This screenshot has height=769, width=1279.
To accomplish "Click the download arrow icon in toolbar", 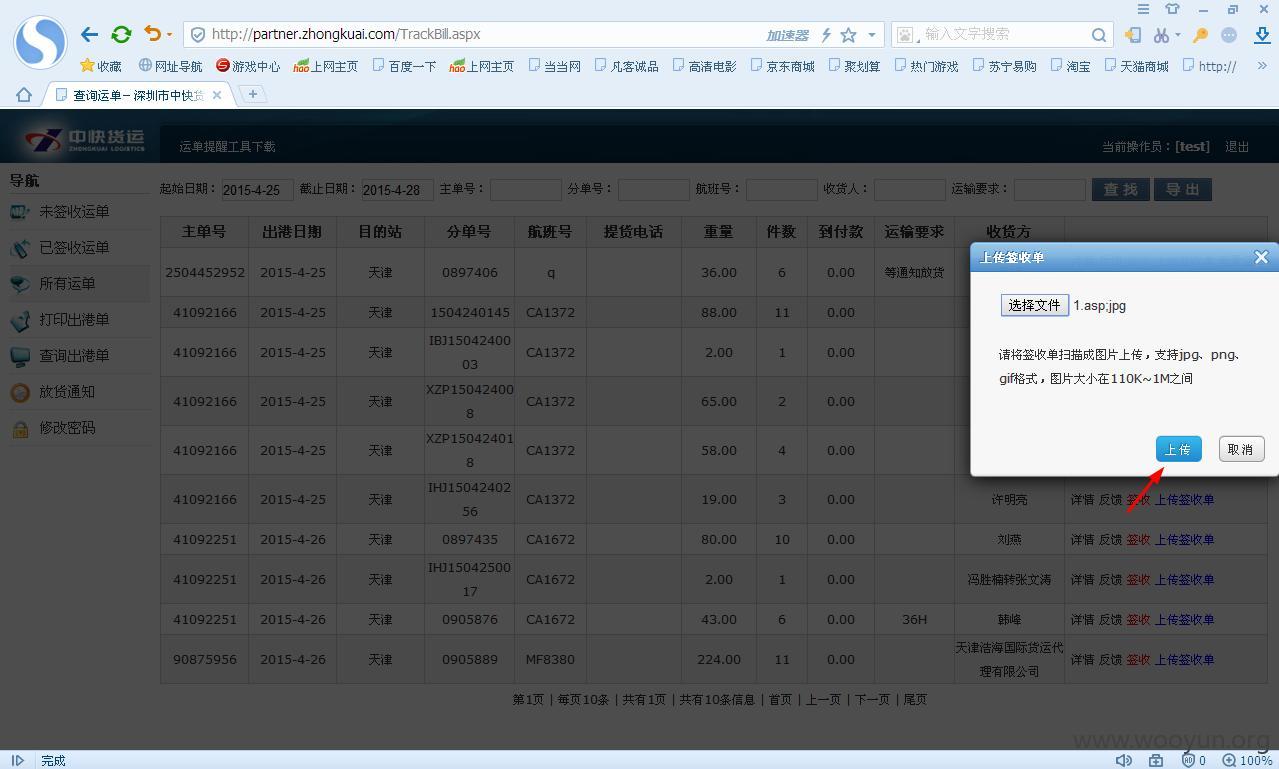I will pyautogui.click(x=1261, y=35).
